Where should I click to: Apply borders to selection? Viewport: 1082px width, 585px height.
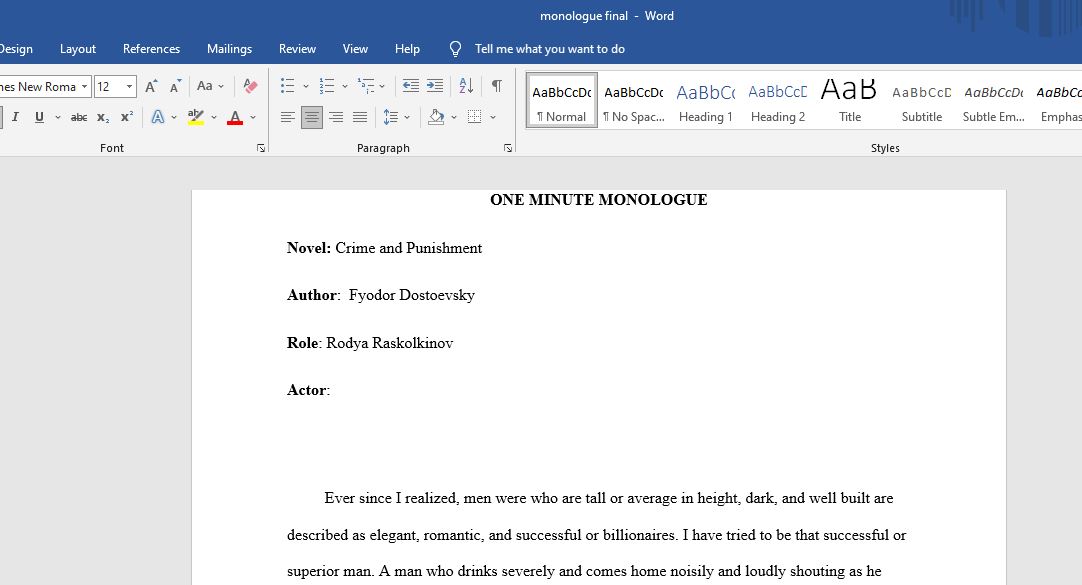[475, 117]
